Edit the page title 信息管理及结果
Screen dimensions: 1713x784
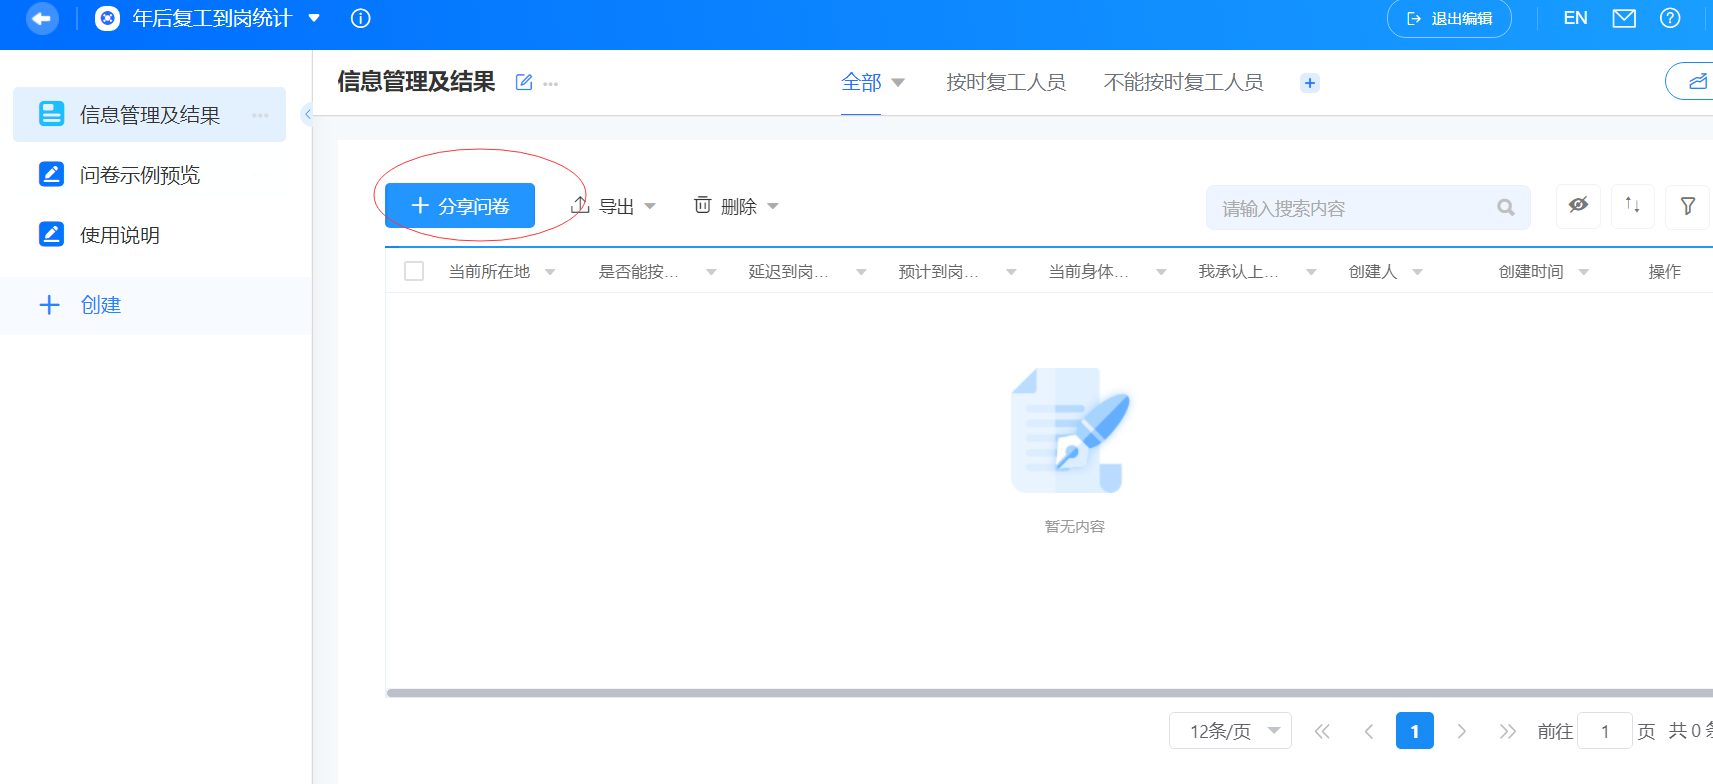(523, 82)
